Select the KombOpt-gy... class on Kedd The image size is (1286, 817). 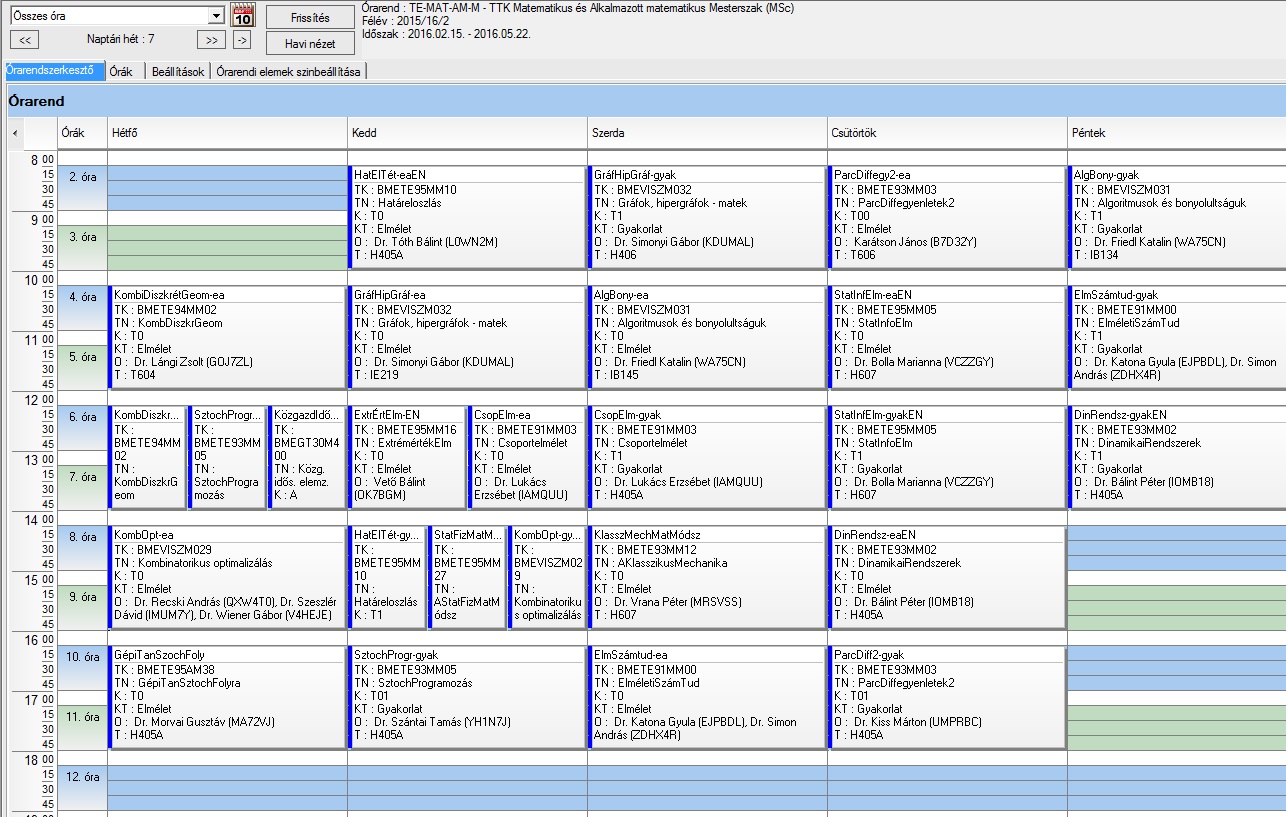(x=547, y=577)
